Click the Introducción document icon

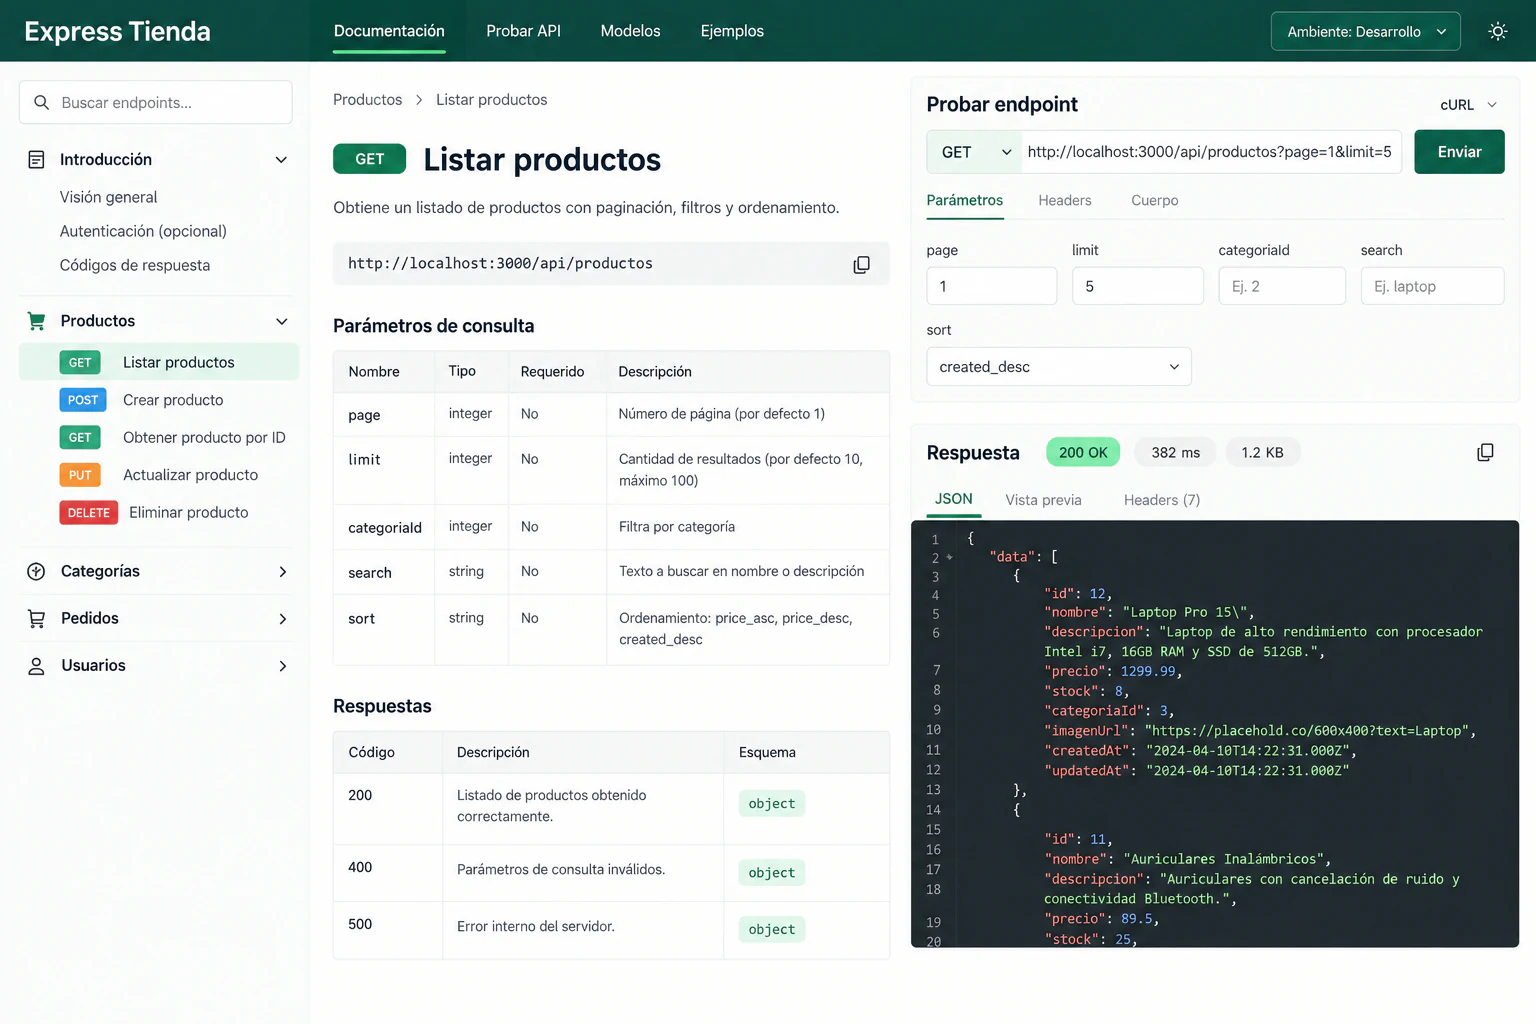pyautogui.click(x=36, y=159)
